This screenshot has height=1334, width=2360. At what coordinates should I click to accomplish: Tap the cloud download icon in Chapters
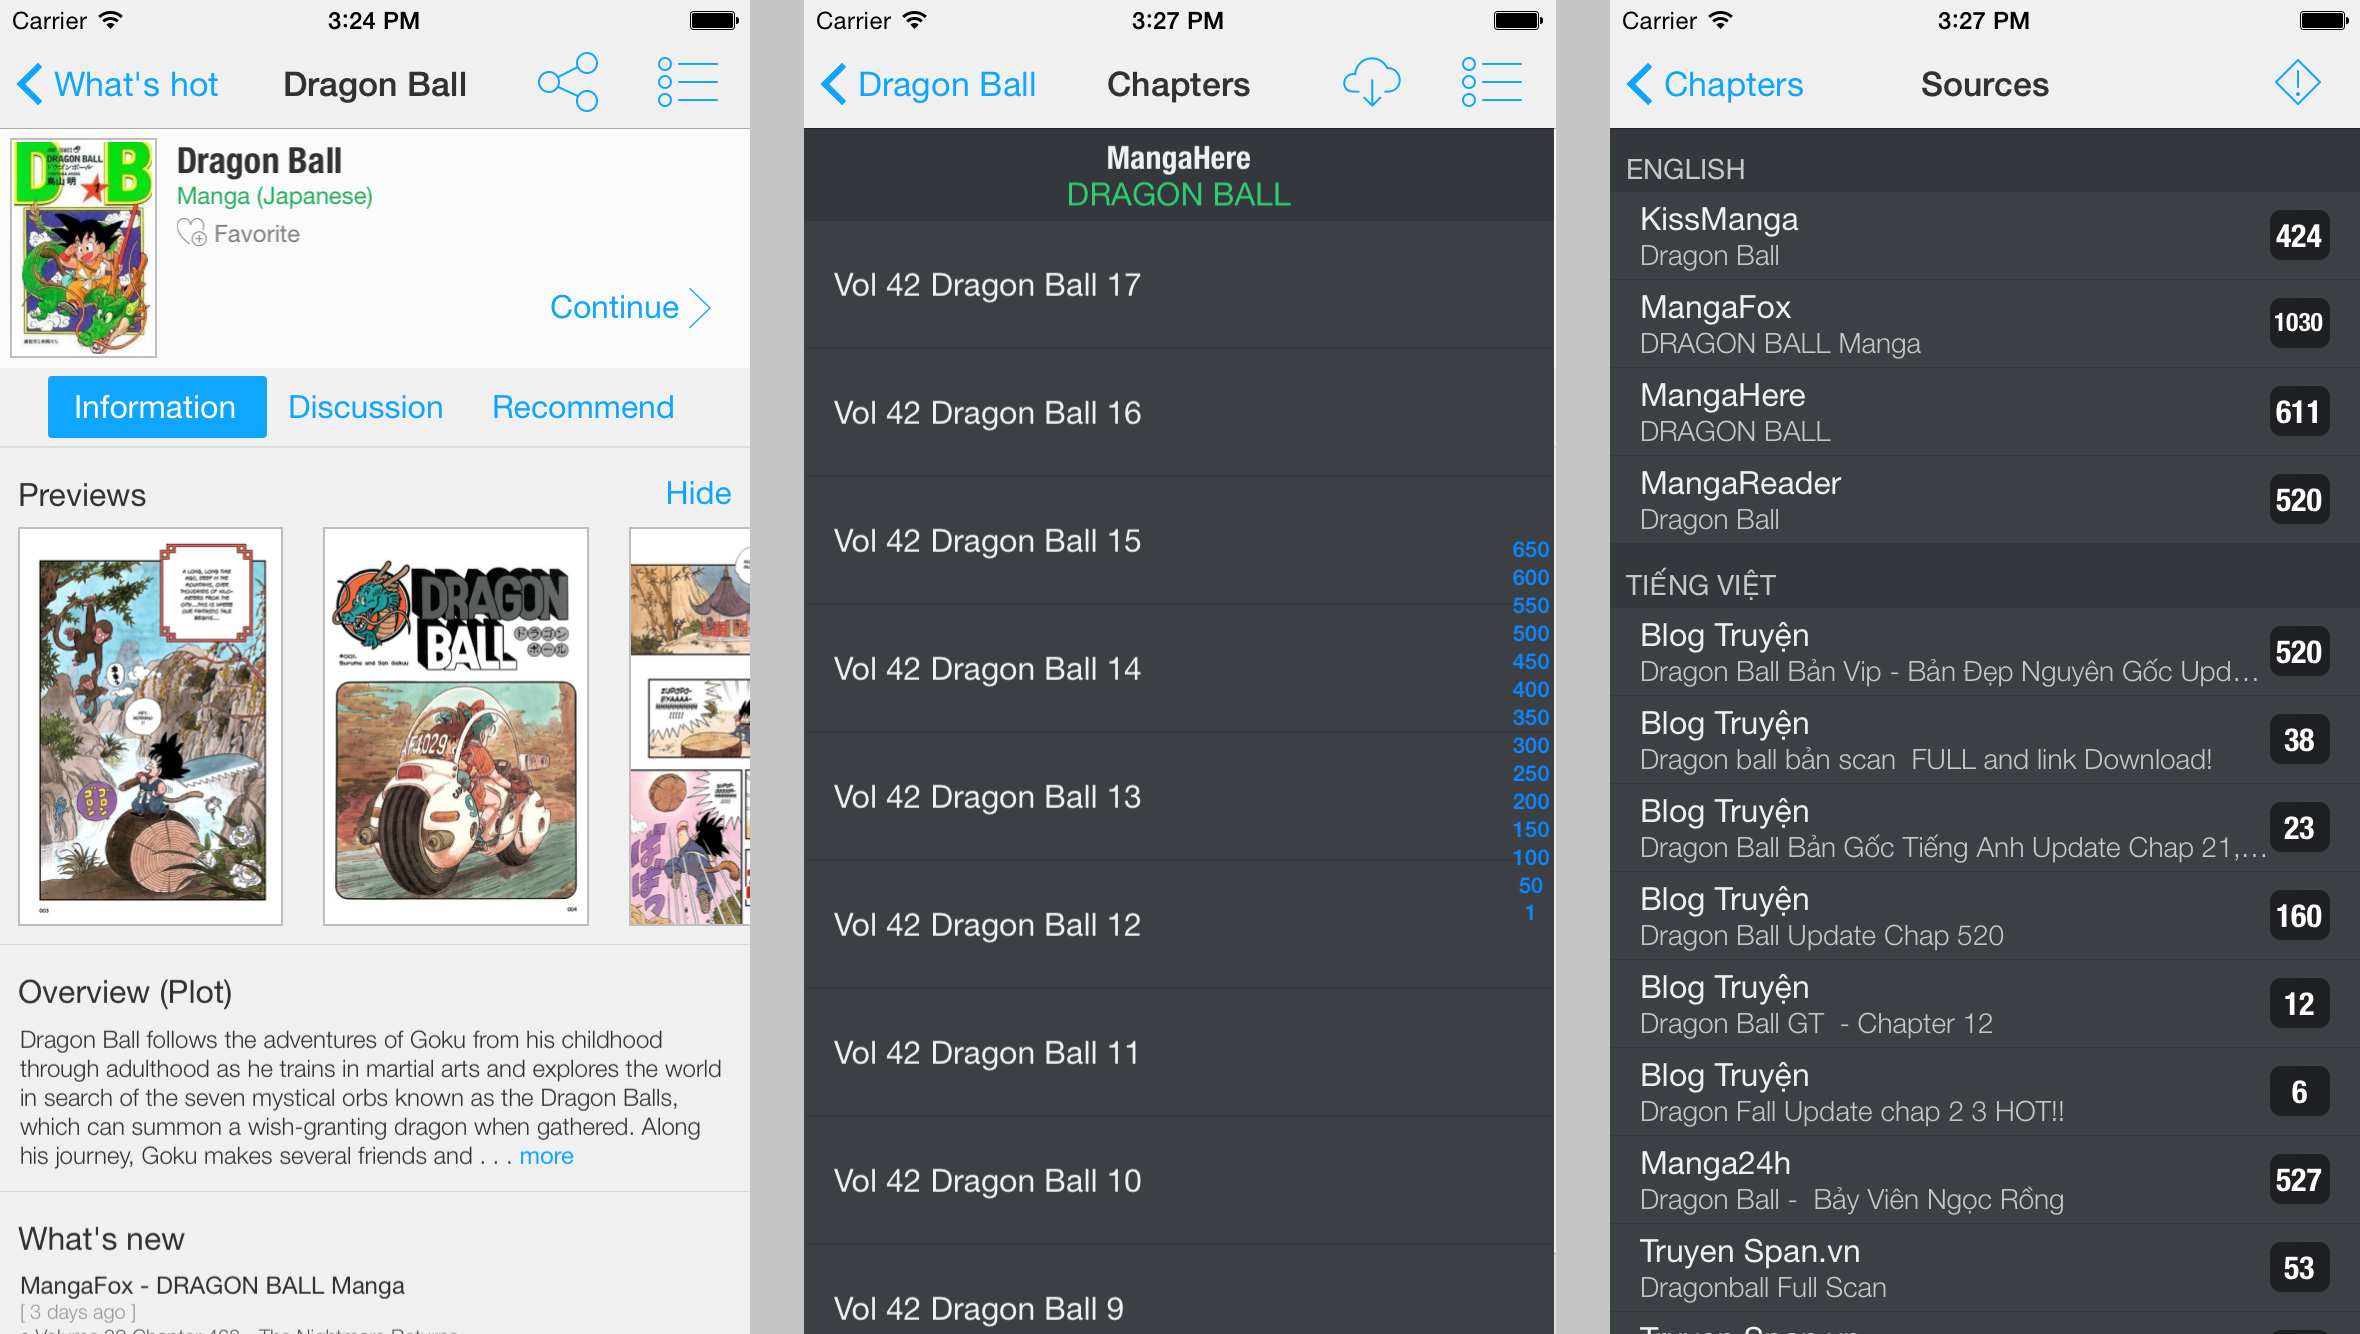coord(1371,83)
